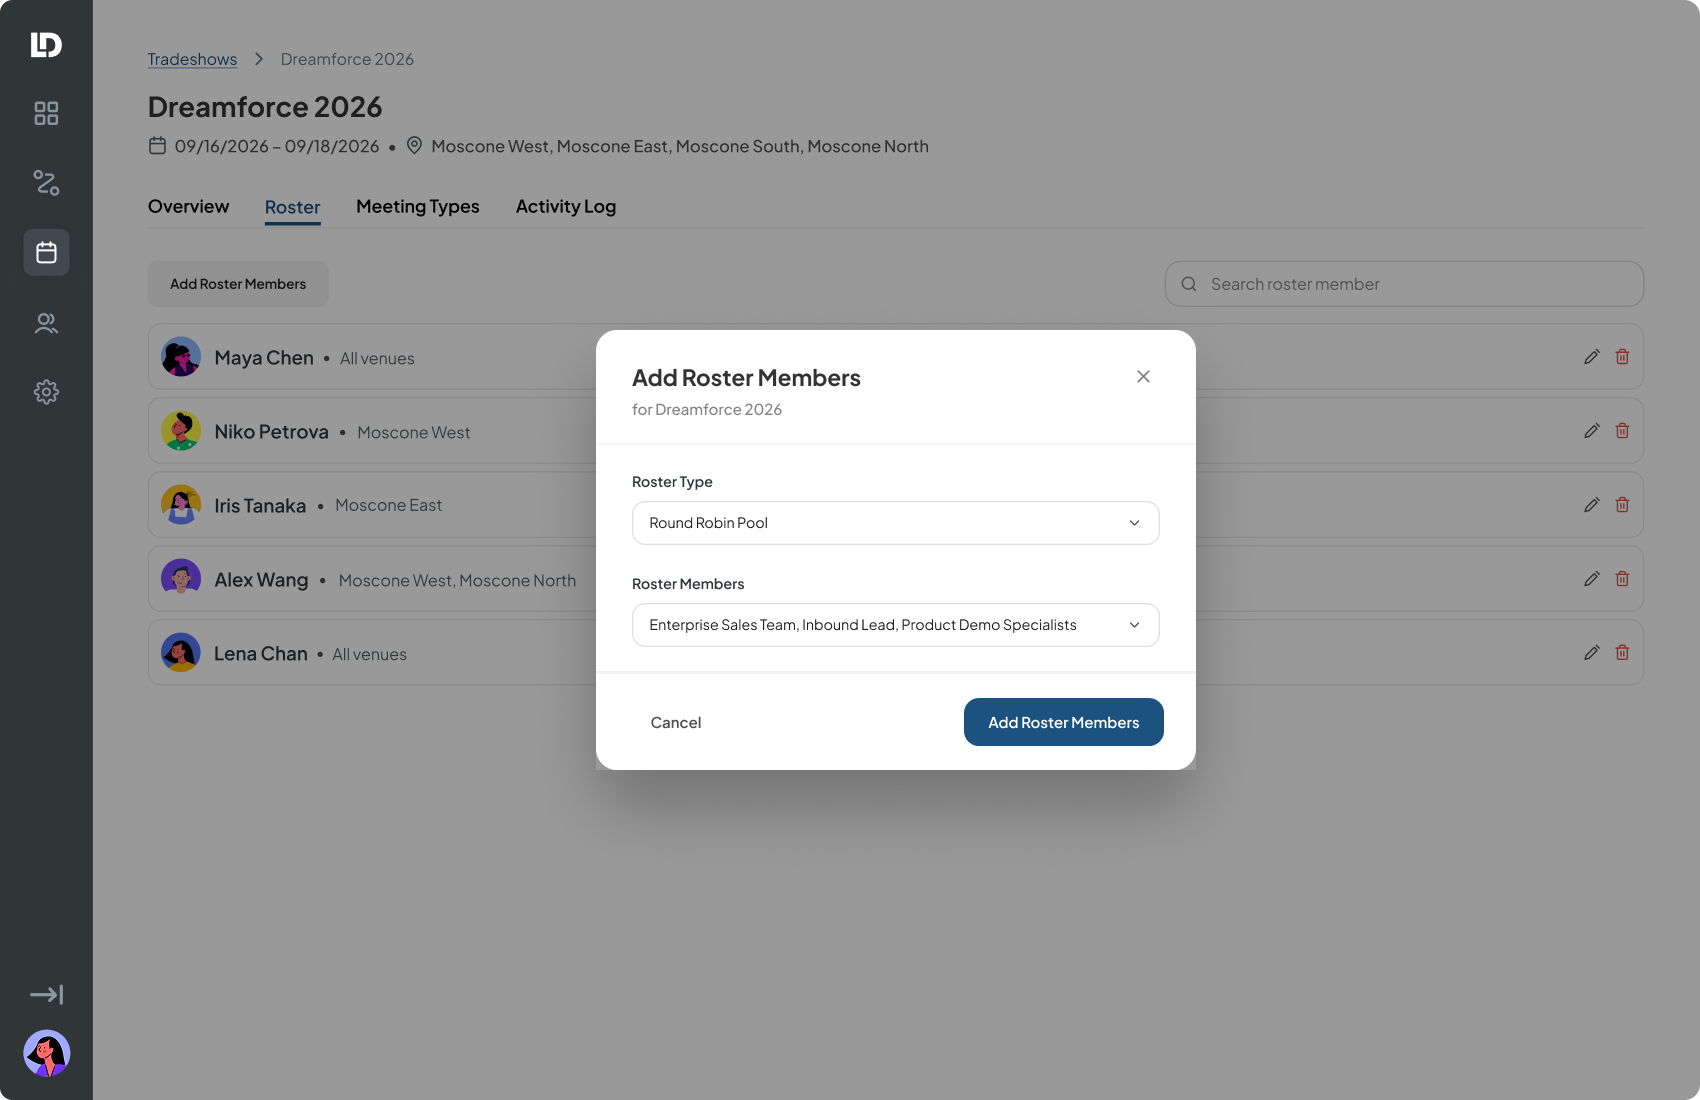The image size is (1700, 1100).
Task: Switch to the Activity Log tab
Action: 566,207
